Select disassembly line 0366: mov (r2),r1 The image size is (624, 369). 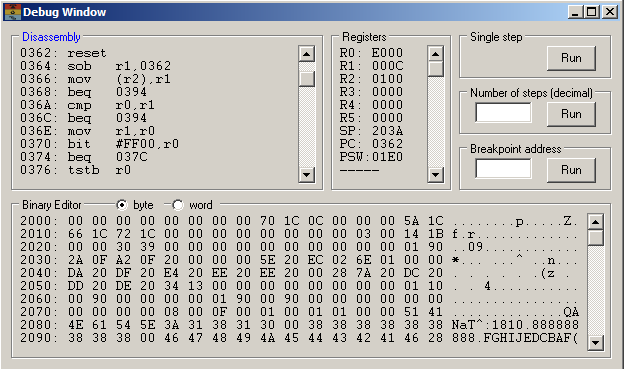[x=96, y=79]
